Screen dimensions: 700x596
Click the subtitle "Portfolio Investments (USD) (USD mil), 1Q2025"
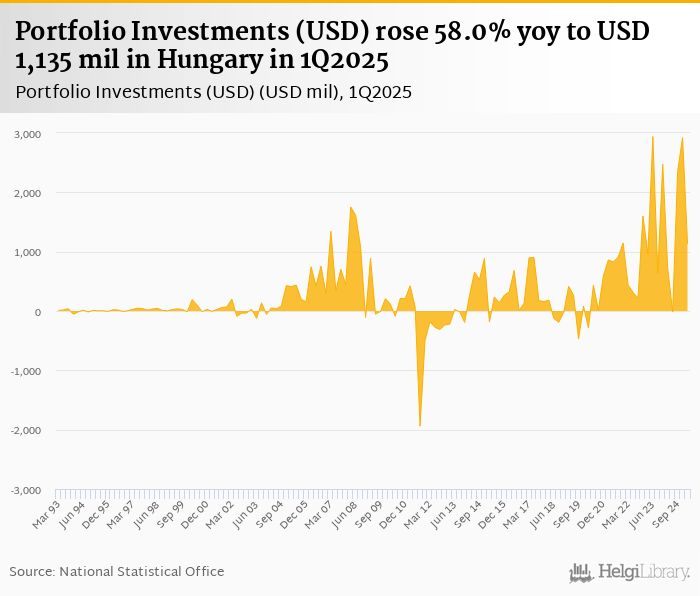pyautogui.click(x=214, y=92)
